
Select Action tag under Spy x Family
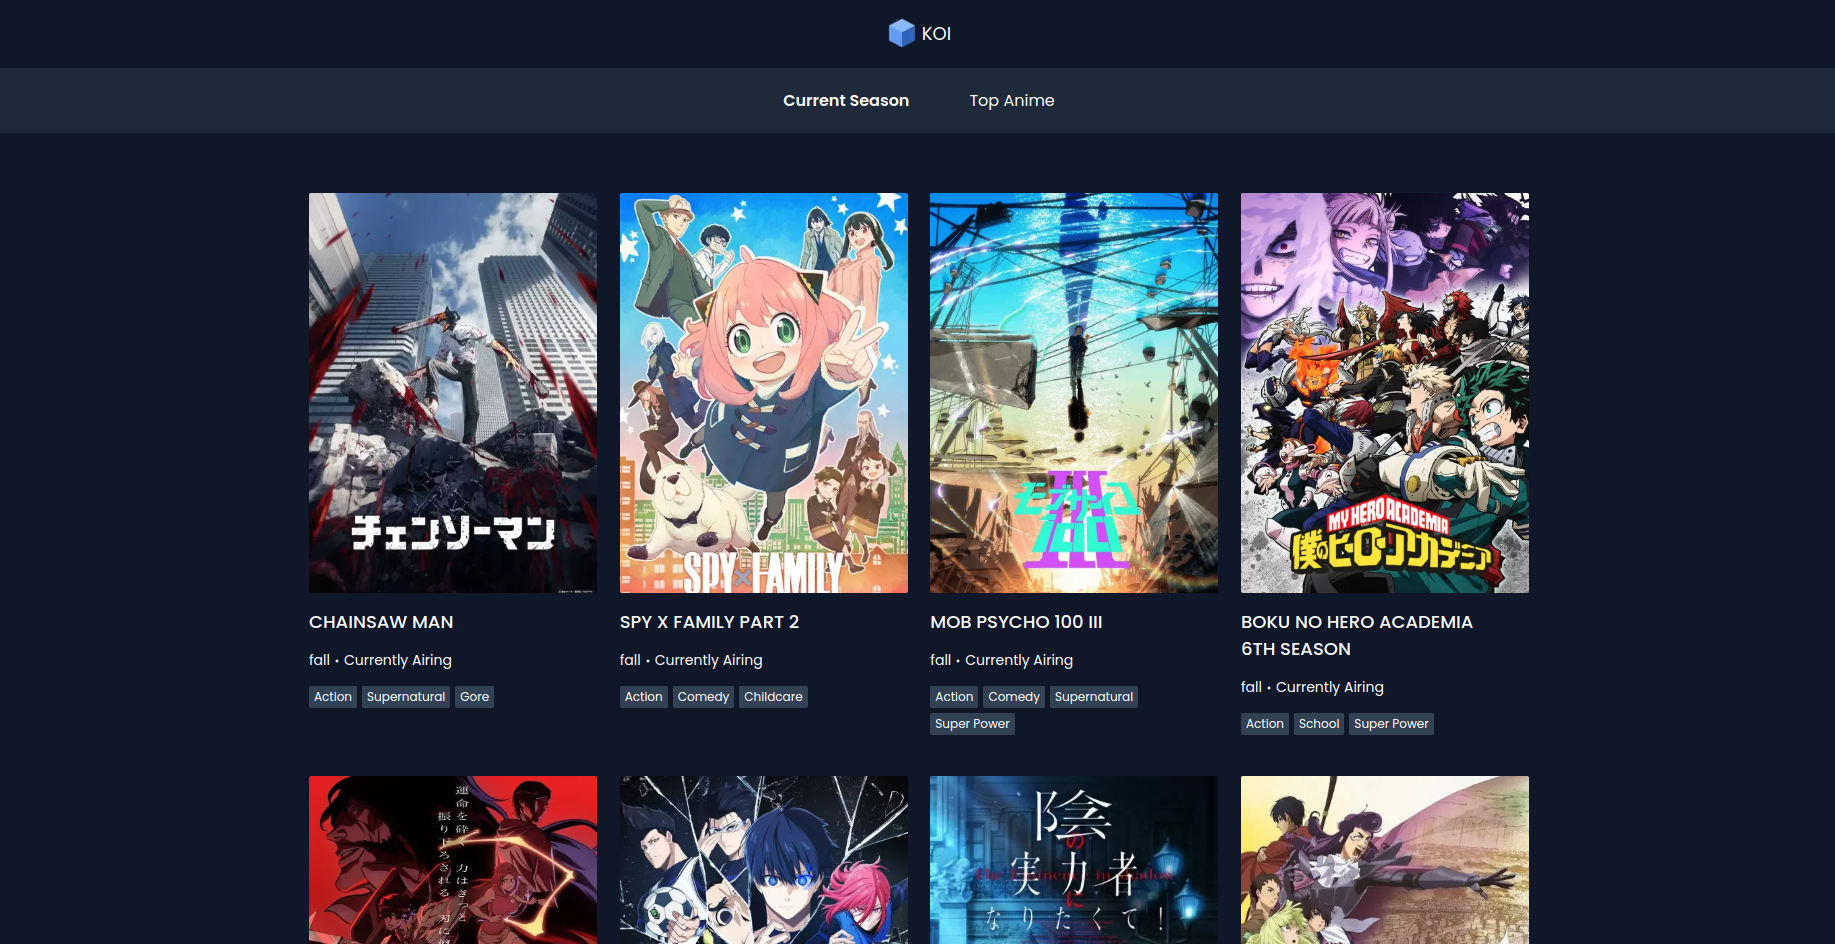(644, 697)
